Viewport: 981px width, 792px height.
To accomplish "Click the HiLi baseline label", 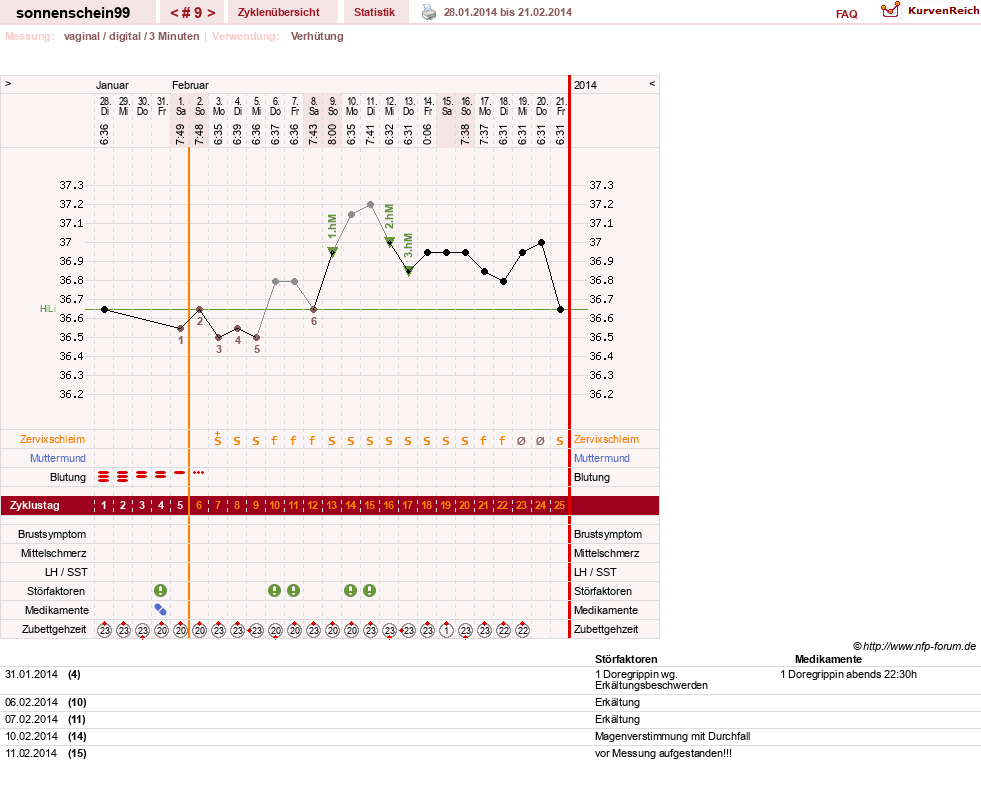I will pos(48,308).
